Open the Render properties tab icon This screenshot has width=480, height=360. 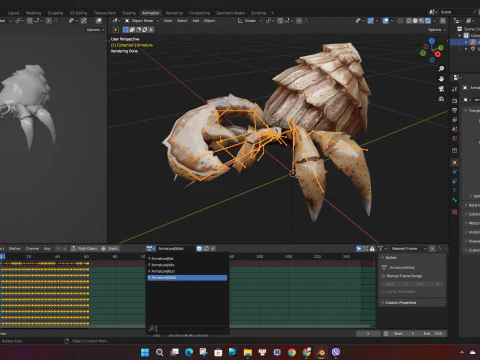point(455,101)
